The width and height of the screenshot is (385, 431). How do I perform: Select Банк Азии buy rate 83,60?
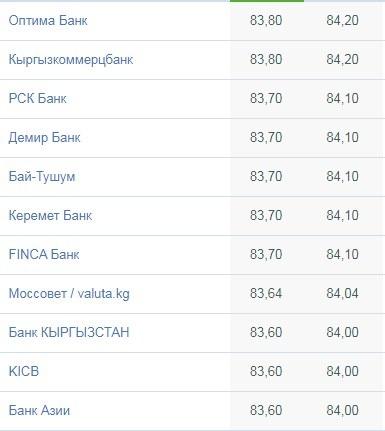[266, 411]
